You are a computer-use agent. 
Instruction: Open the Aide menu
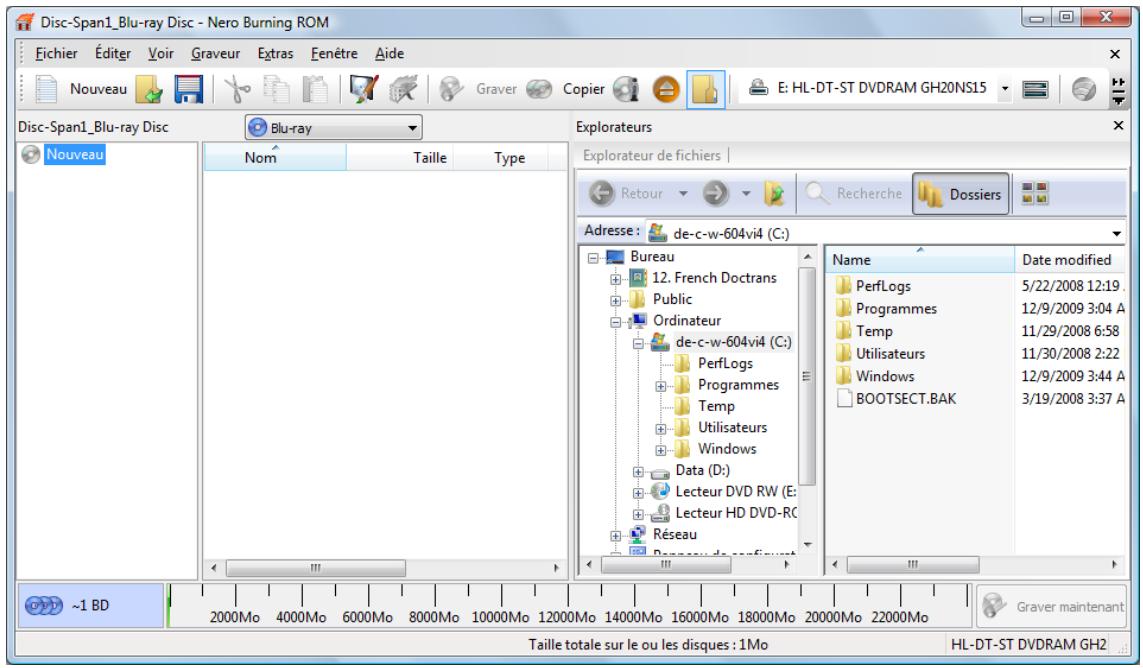tap(389, 53)
